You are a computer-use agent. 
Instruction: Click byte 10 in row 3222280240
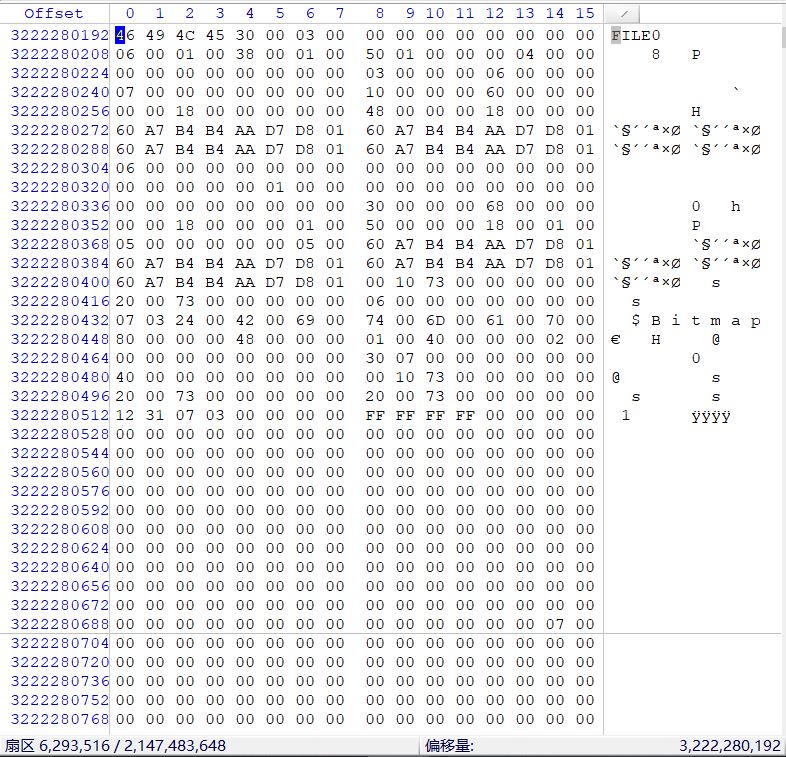pyautogui.click(x=374, y=92)
